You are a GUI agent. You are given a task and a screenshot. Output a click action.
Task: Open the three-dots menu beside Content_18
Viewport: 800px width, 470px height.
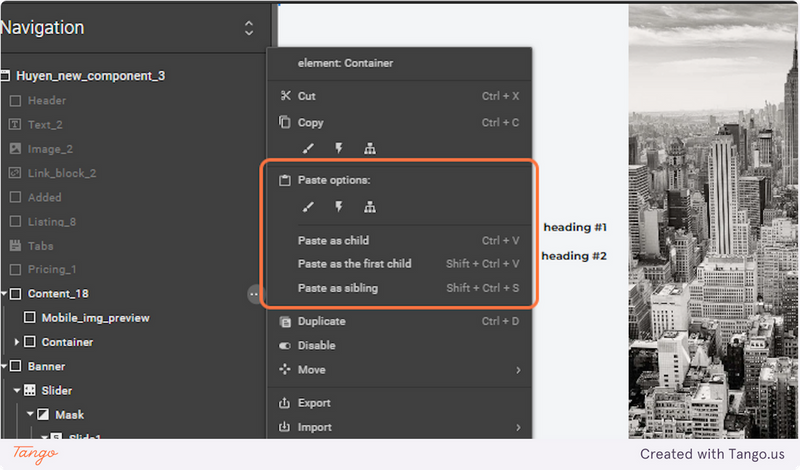pos(254,294)
